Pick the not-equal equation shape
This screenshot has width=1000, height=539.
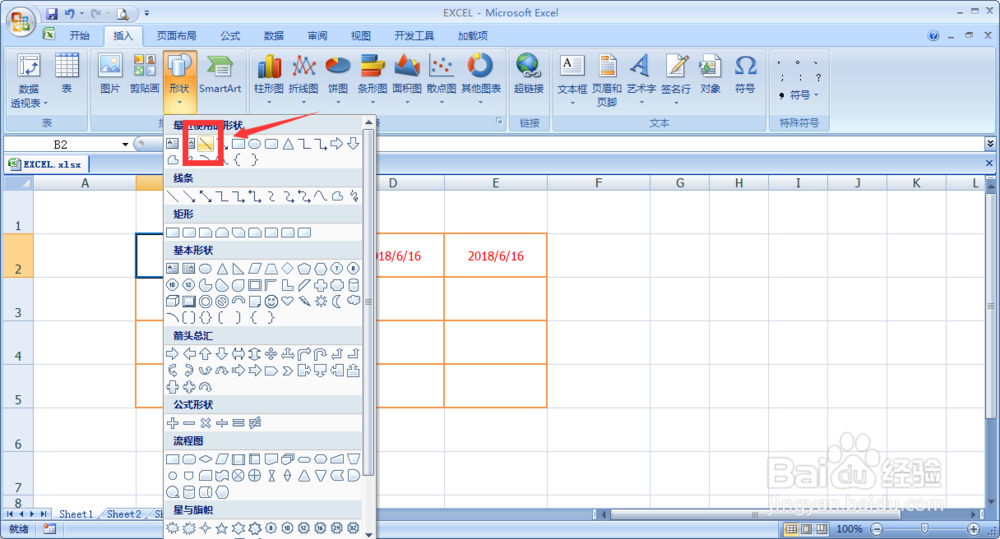(255, 423)
